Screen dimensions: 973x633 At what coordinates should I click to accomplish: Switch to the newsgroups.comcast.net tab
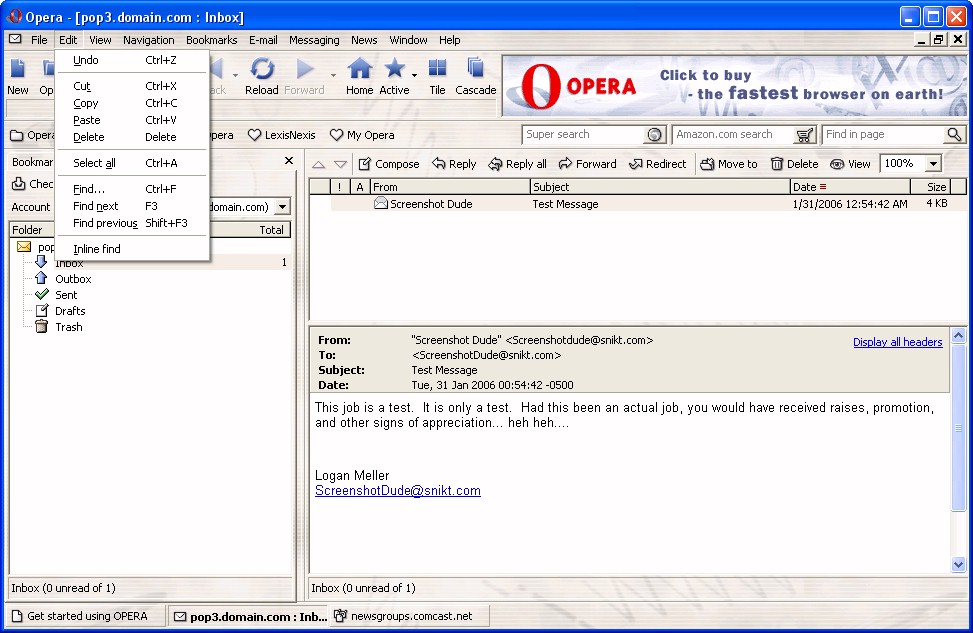[x=410, y=616]
